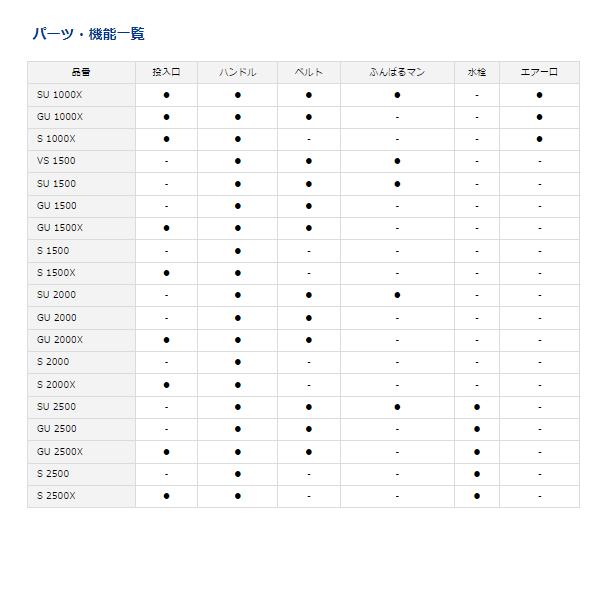Click the GU 2000X row label

(x=60, y=340)
